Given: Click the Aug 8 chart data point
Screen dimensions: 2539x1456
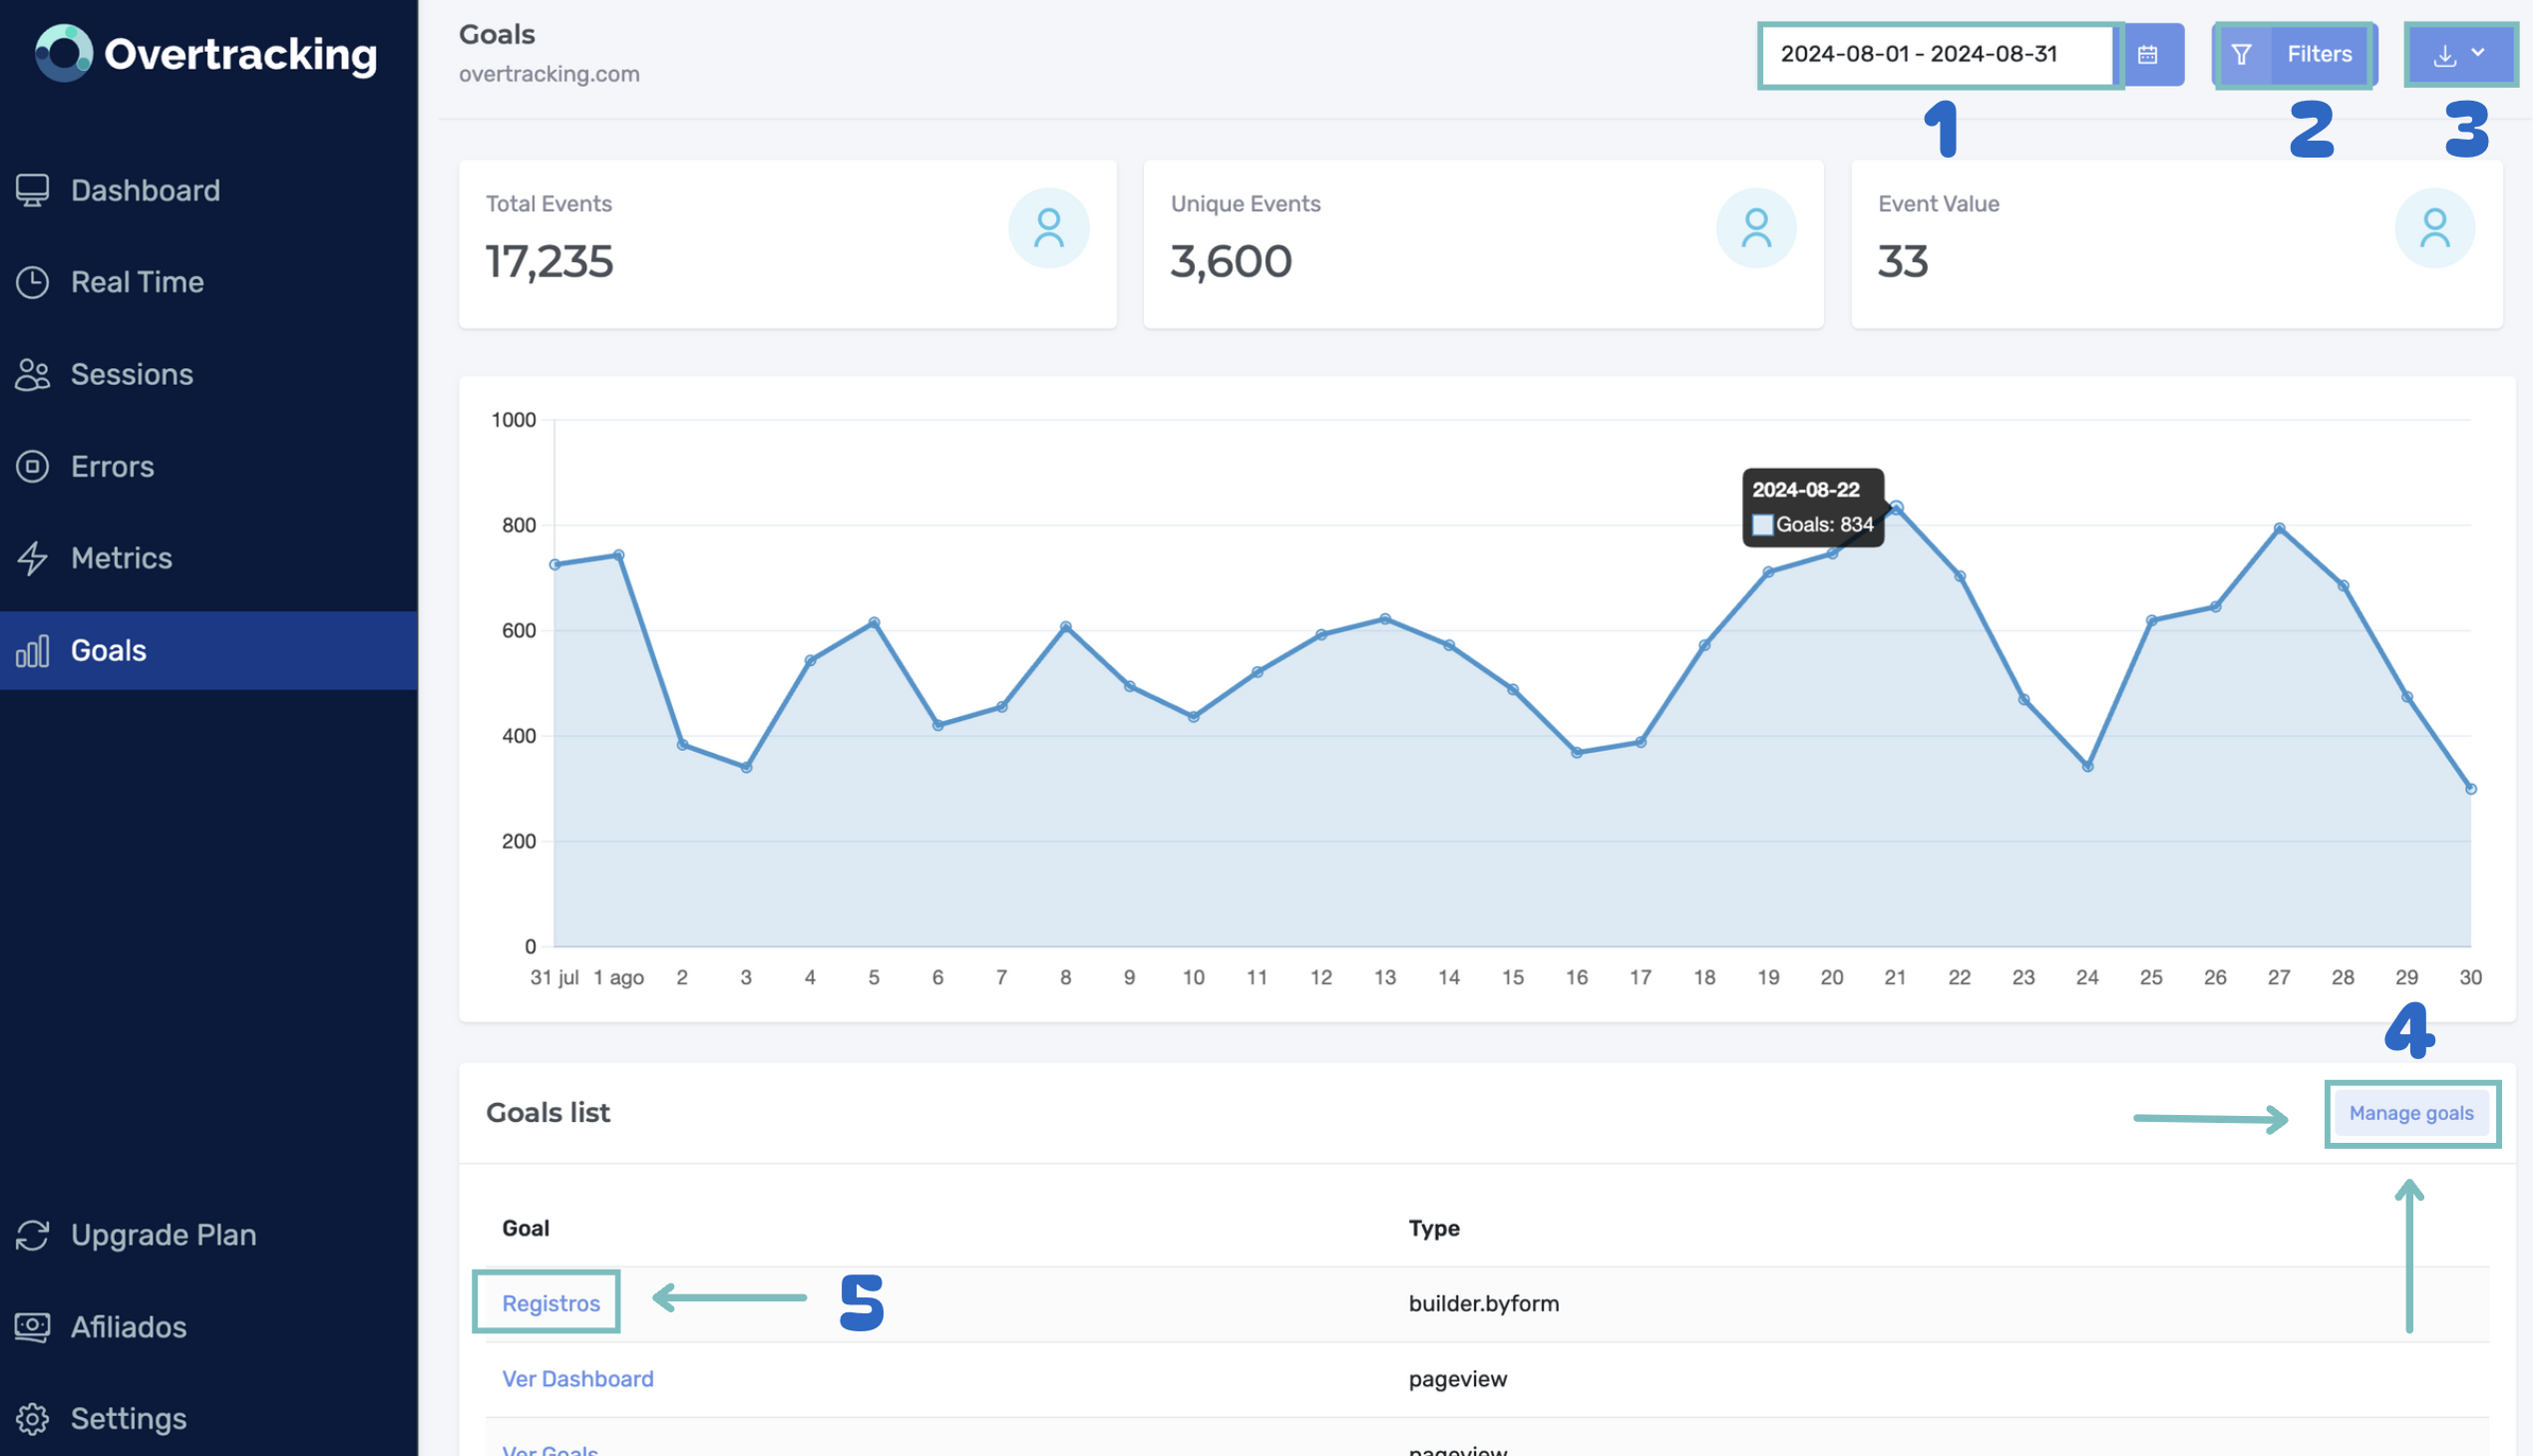Looking at the screenshot, I should [1068, 627].
